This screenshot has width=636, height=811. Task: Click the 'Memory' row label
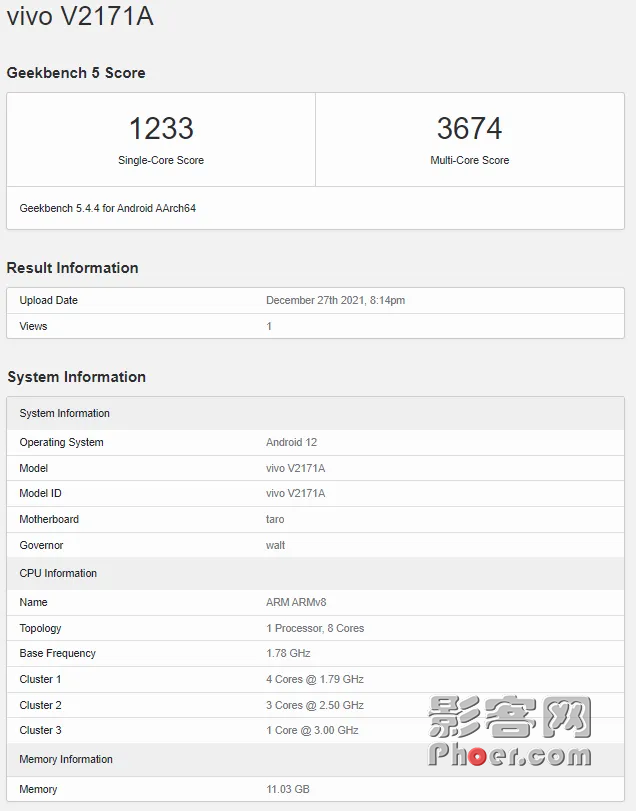38,789
